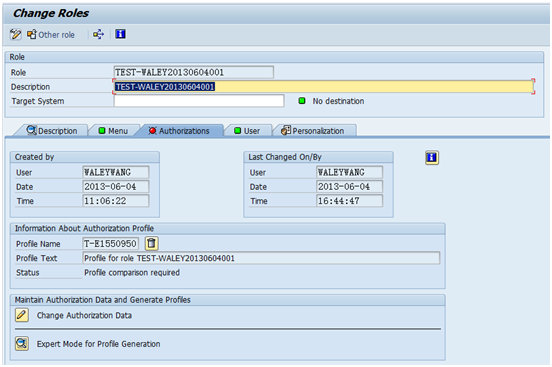Viewport: 552px width, 367px height.
Task: Click Created by Time field 11:06:22
Action: click(115, 201)
